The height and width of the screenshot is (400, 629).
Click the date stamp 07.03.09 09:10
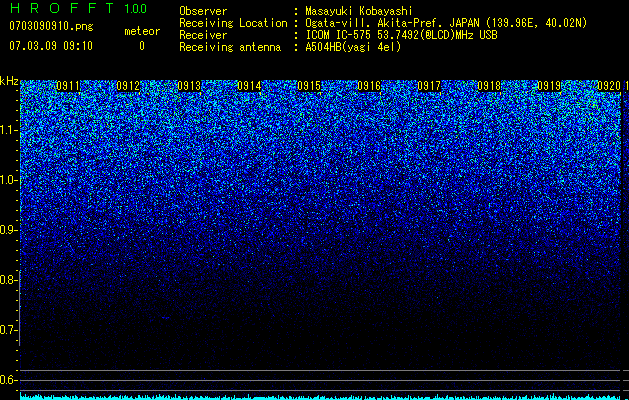tap(51, 46)
